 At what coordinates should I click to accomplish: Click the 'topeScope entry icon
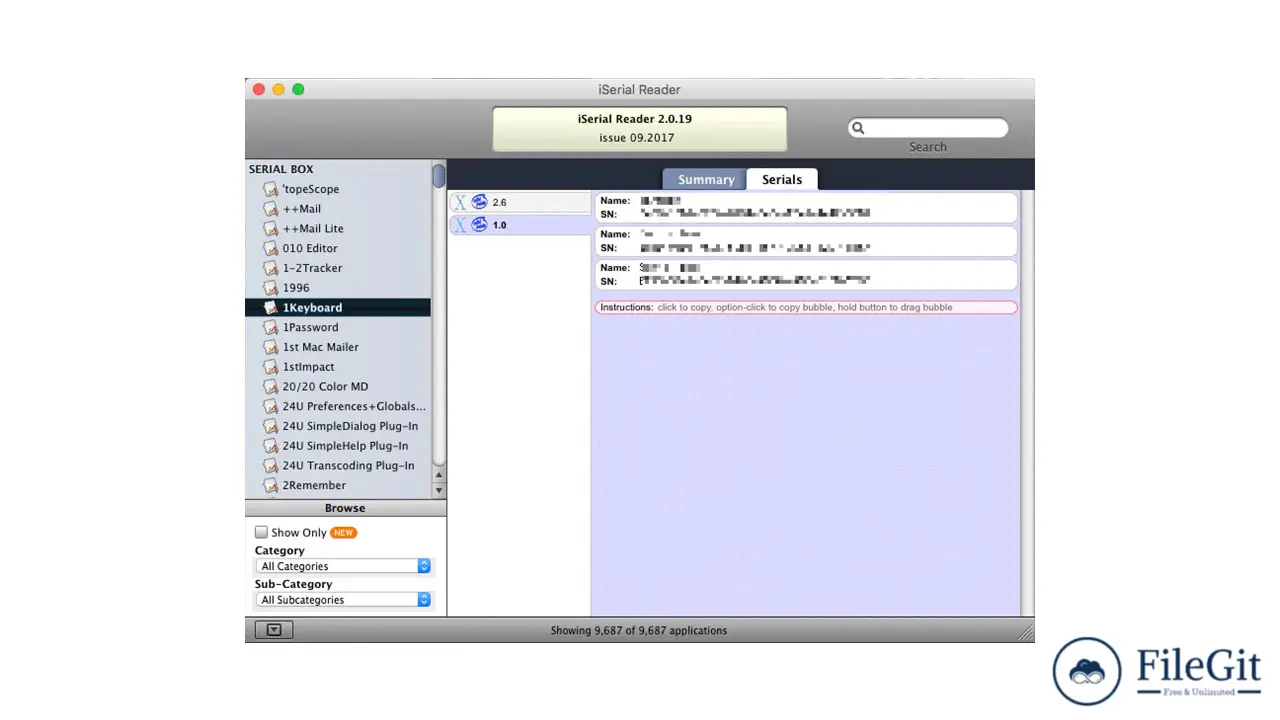pyautogui.click(x=270, y=189)
